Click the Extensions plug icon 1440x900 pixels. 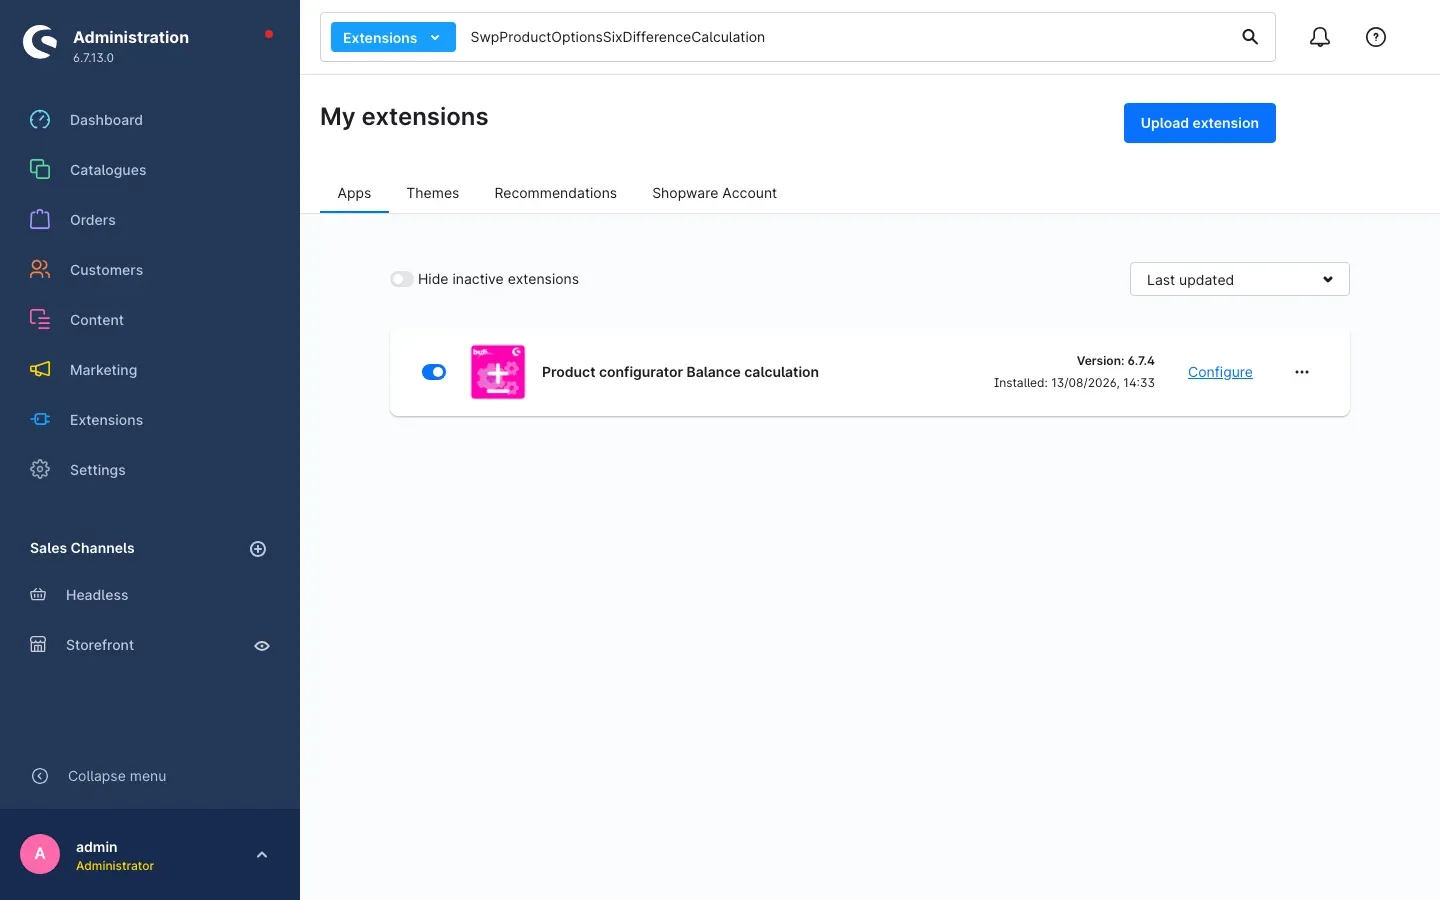pyautogui.click(x=40, y=420)
